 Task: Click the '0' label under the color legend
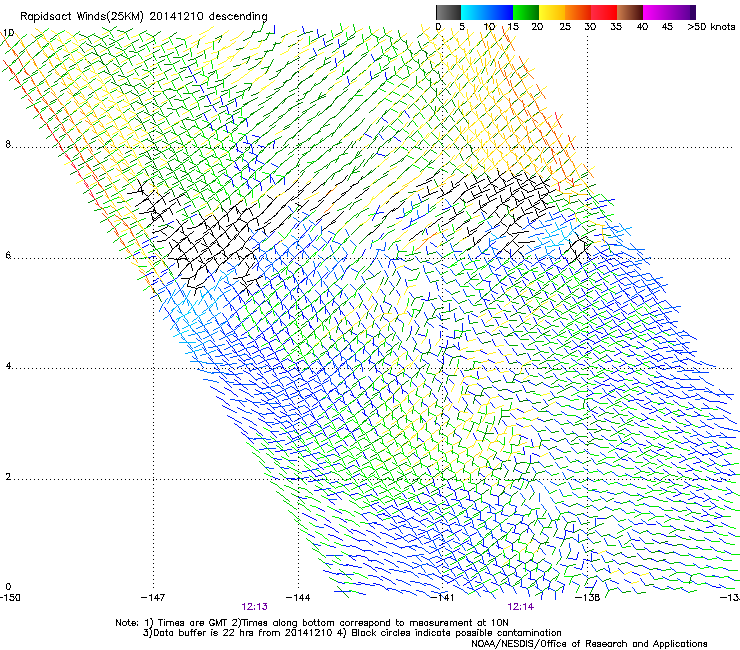438,27
